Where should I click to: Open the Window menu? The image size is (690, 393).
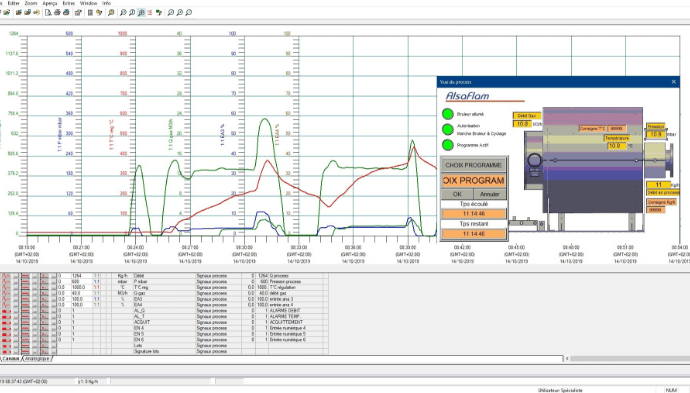[88, 3]
